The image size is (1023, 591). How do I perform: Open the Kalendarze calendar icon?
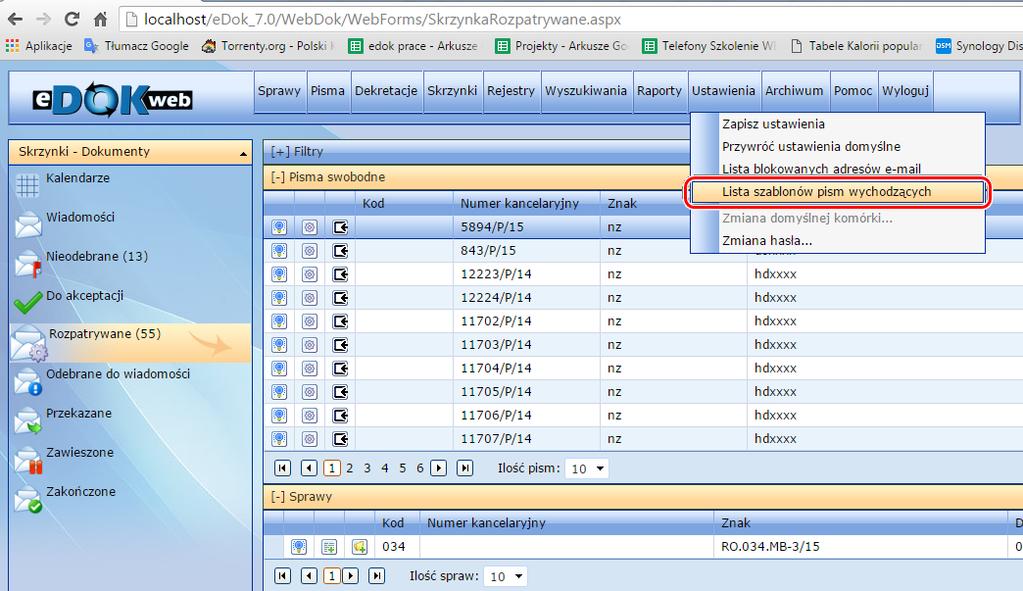(x=27, y=186)
